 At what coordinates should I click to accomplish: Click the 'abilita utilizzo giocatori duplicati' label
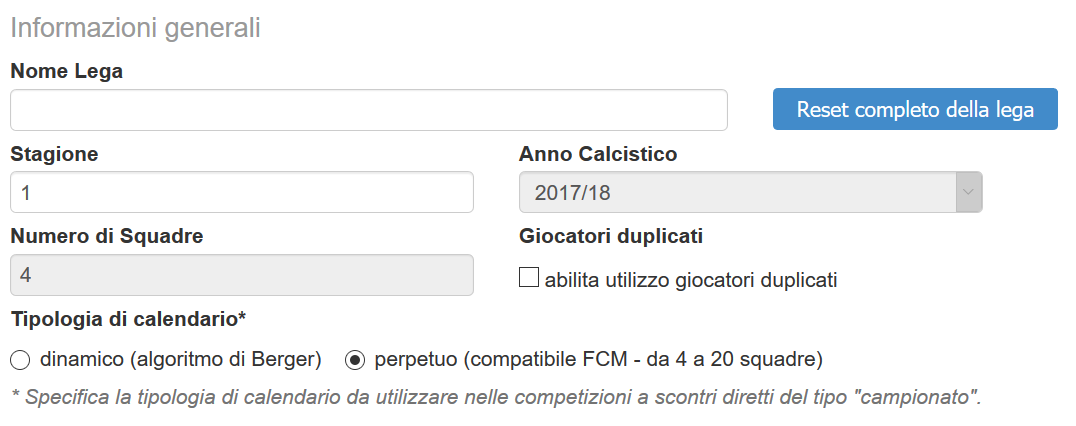click(691, 280)
